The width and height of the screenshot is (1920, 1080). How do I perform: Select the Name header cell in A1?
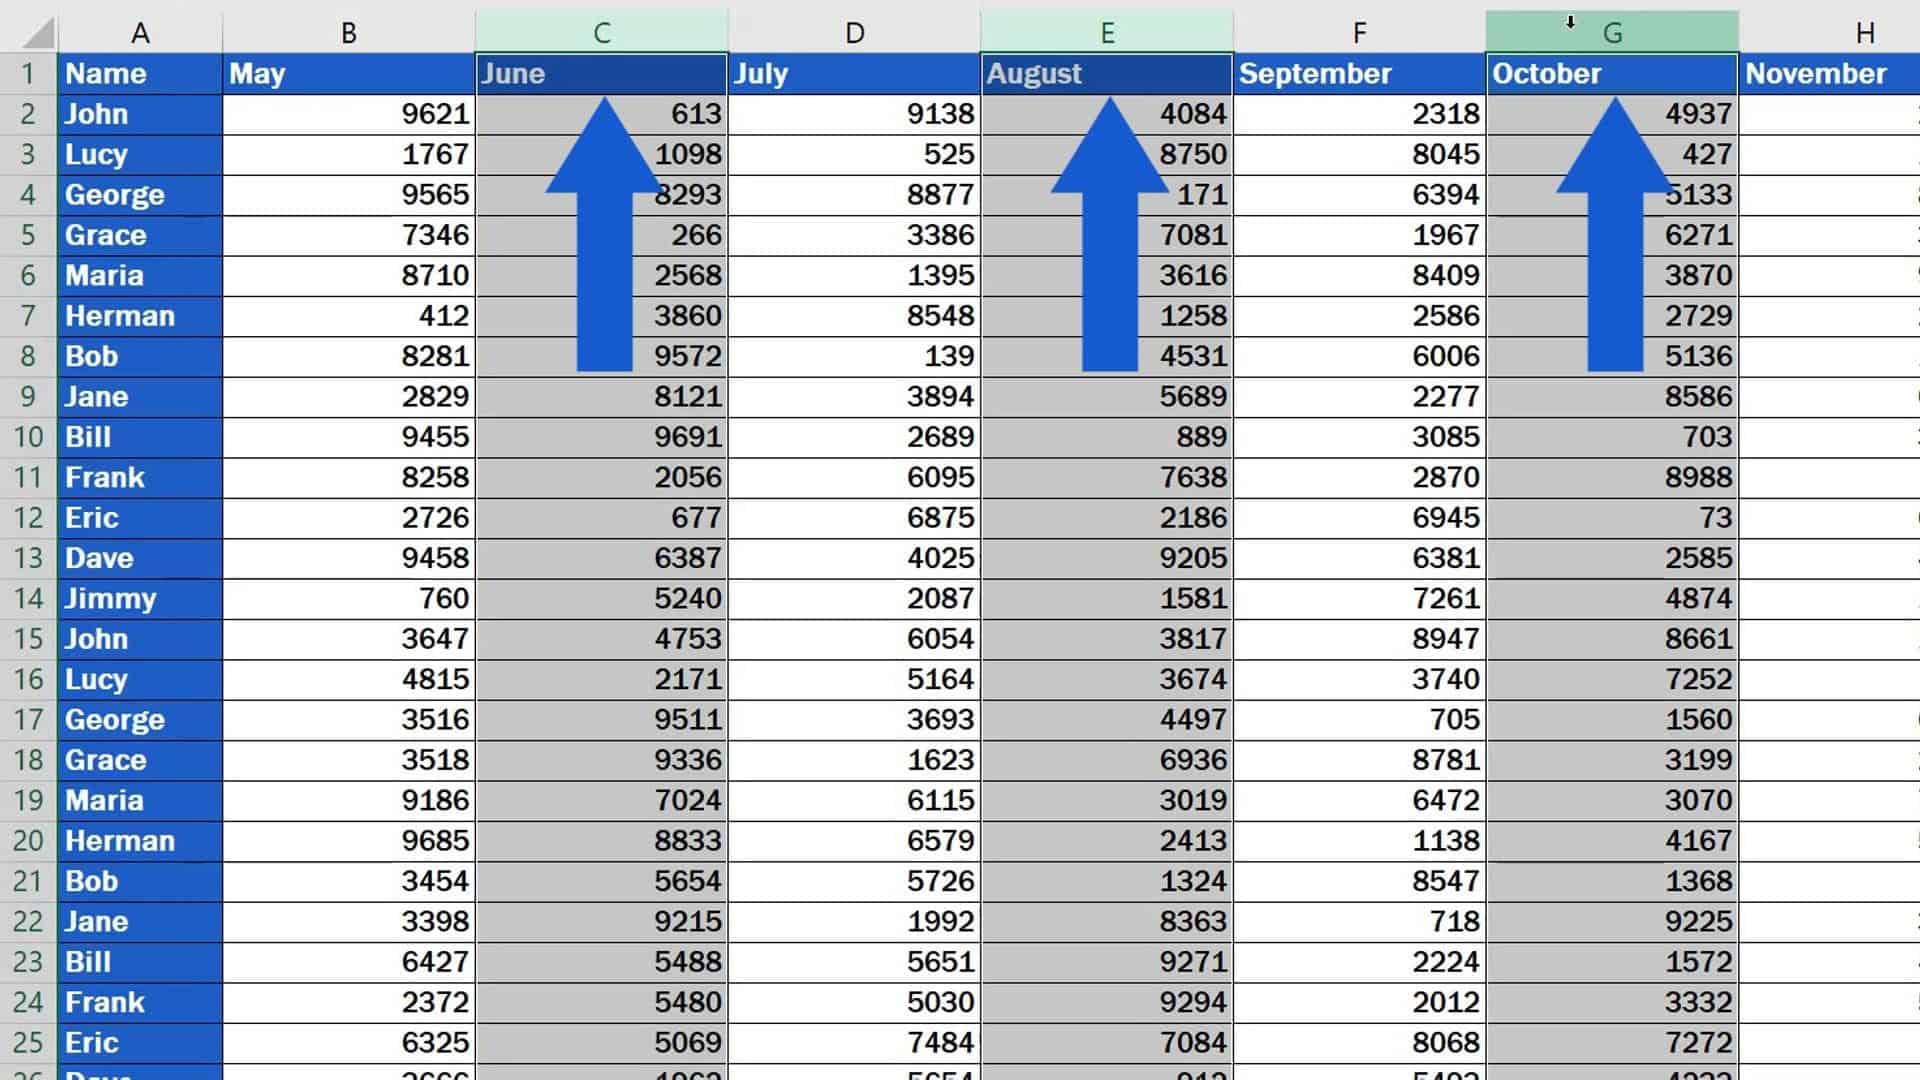[140, 73]
